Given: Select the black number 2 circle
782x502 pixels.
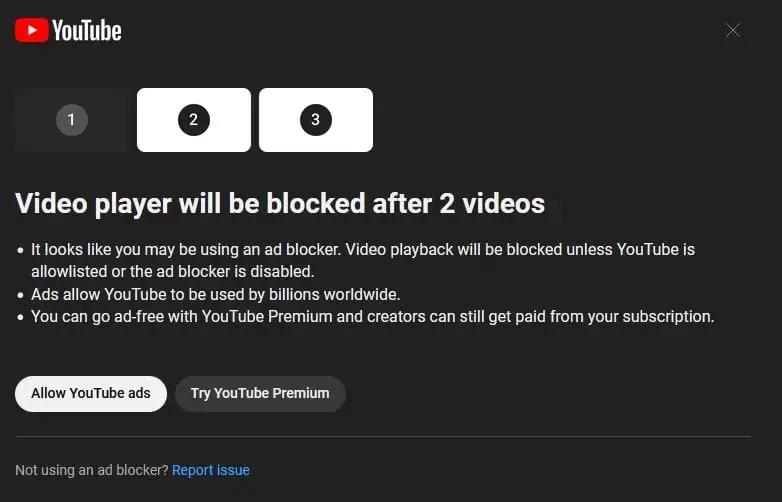Looking at the screenshot, I should (194, 120).
